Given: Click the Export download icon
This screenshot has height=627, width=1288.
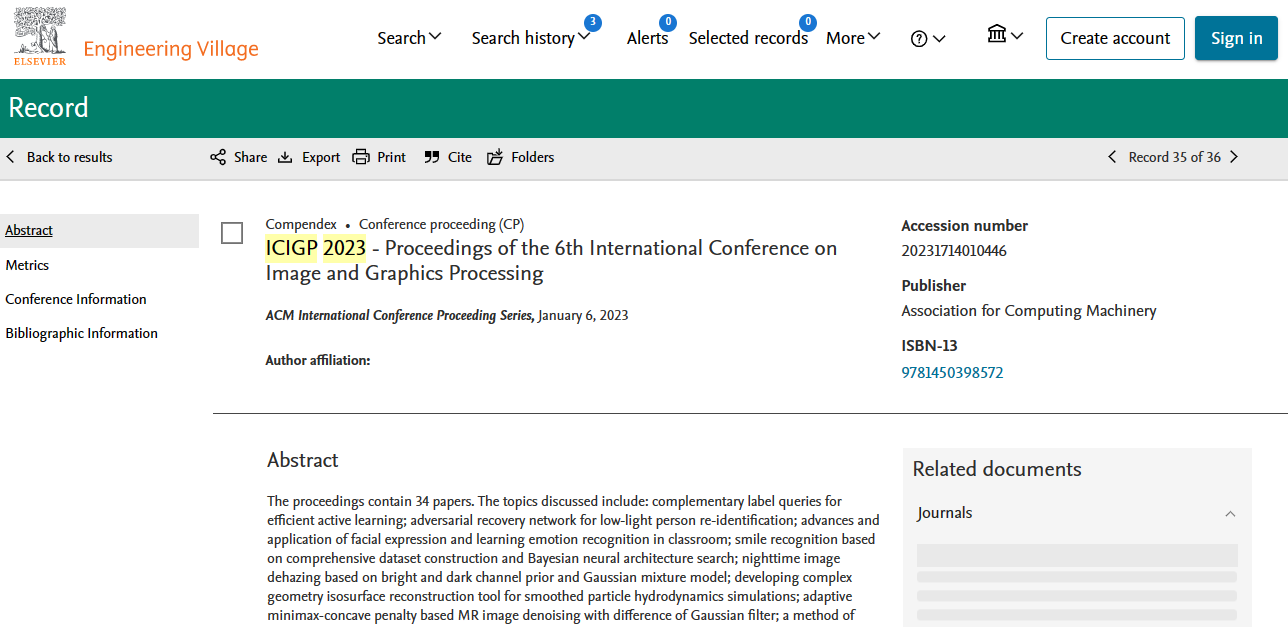Looking at the screenshot, I should [285, 157].
